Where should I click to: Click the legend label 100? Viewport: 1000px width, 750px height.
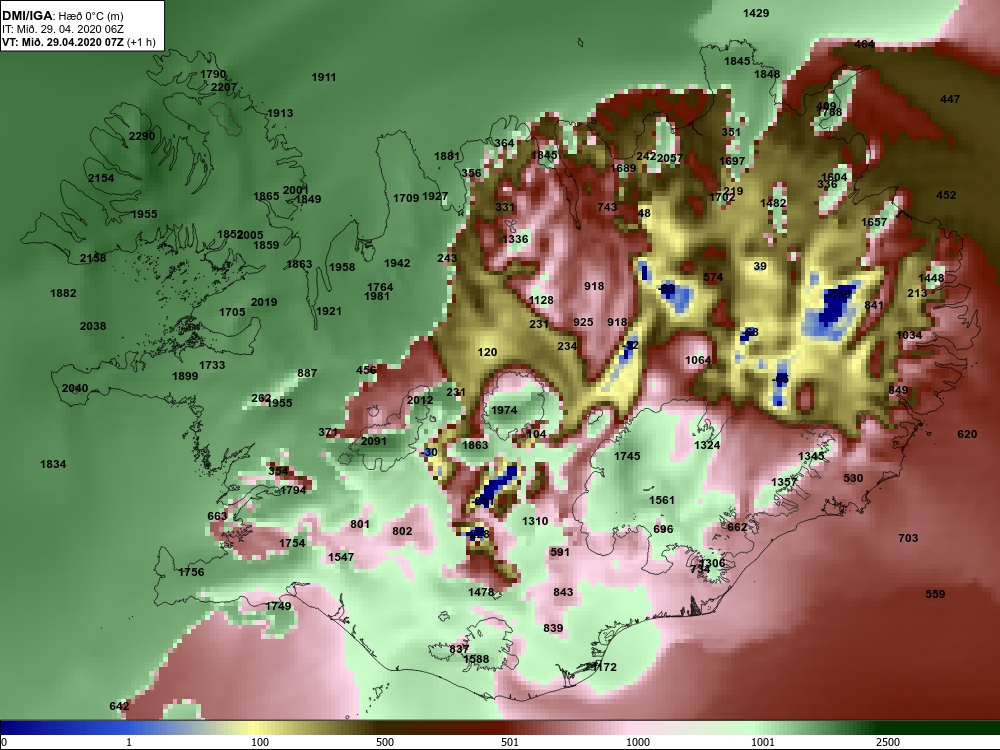coord(260,742)
